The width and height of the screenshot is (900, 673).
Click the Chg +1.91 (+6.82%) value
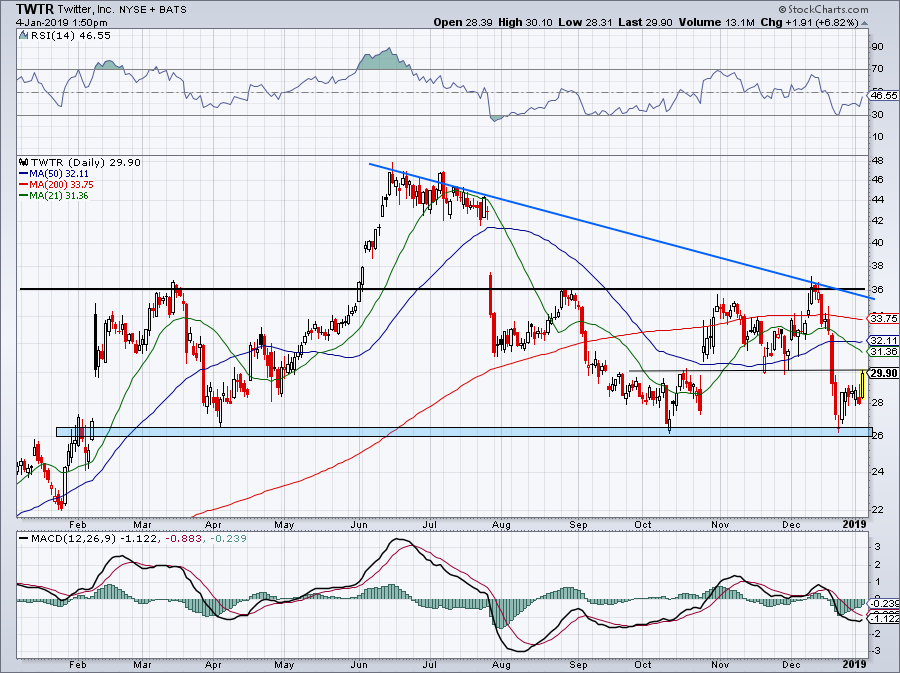pyautogui.click(x=809, y=22)
